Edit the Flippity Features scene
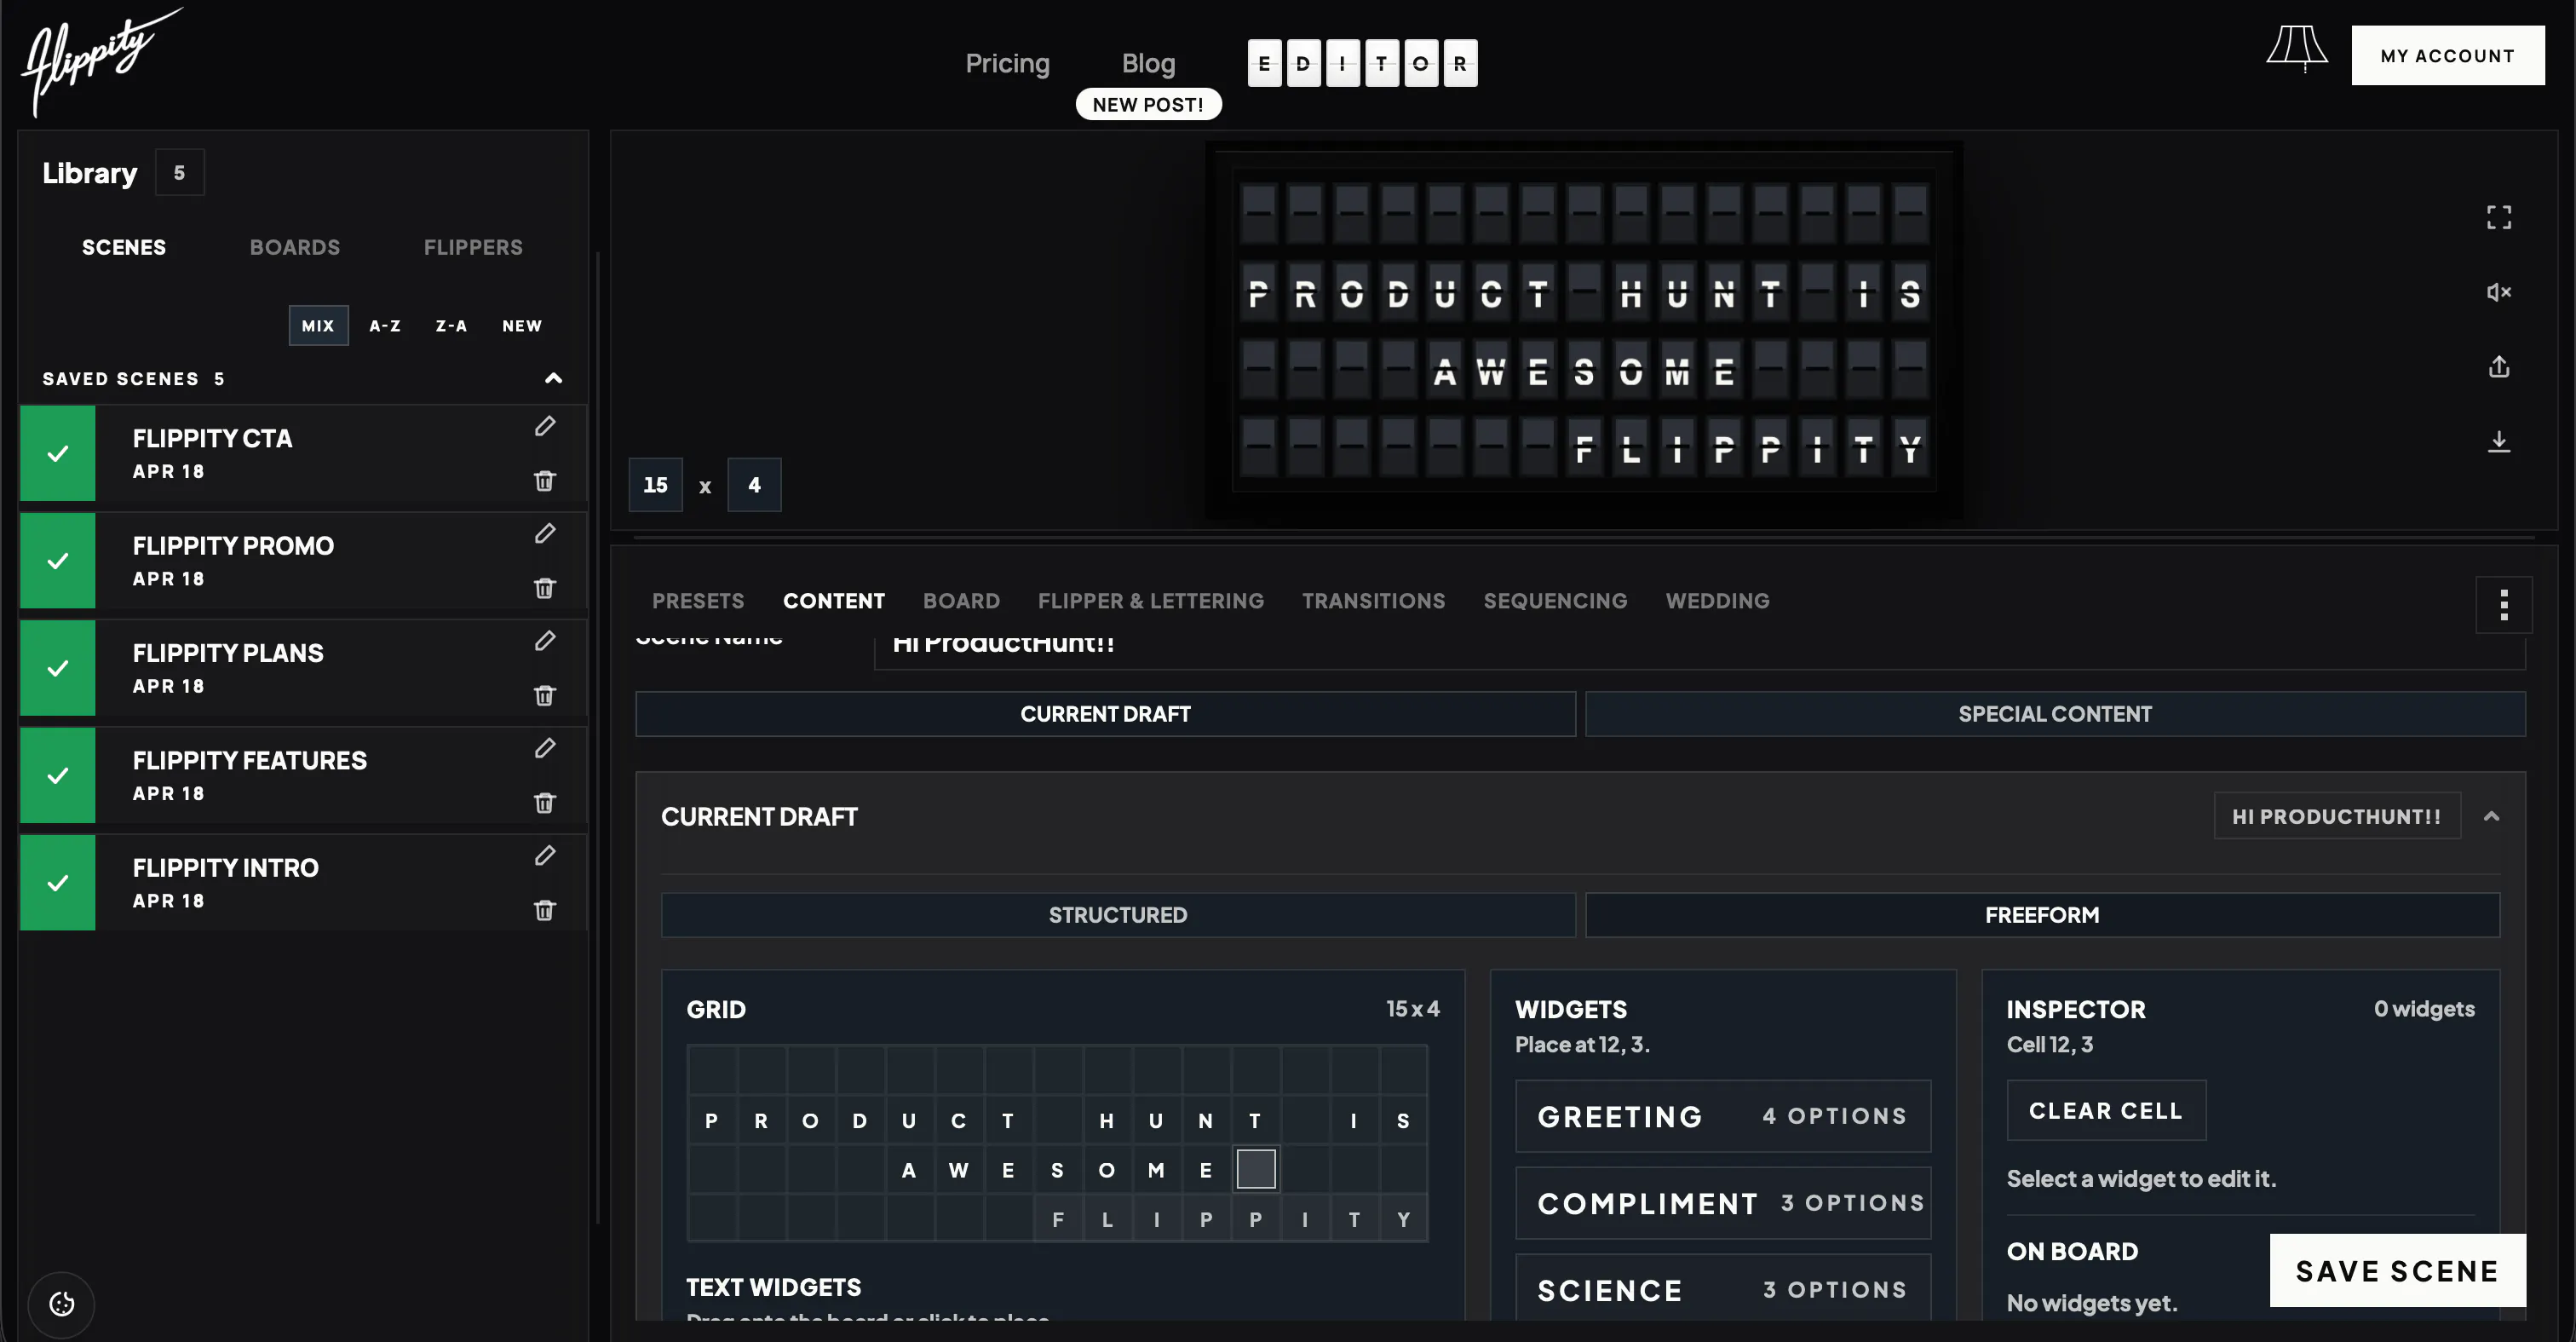This screenshot has height=1342, width=2576. pos(545,748)
